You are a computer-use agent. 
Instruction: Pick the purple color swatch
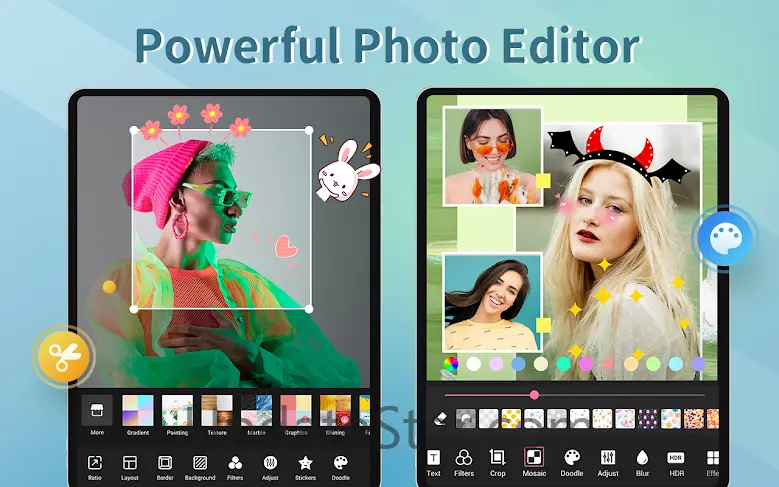(x=698, y=364)
